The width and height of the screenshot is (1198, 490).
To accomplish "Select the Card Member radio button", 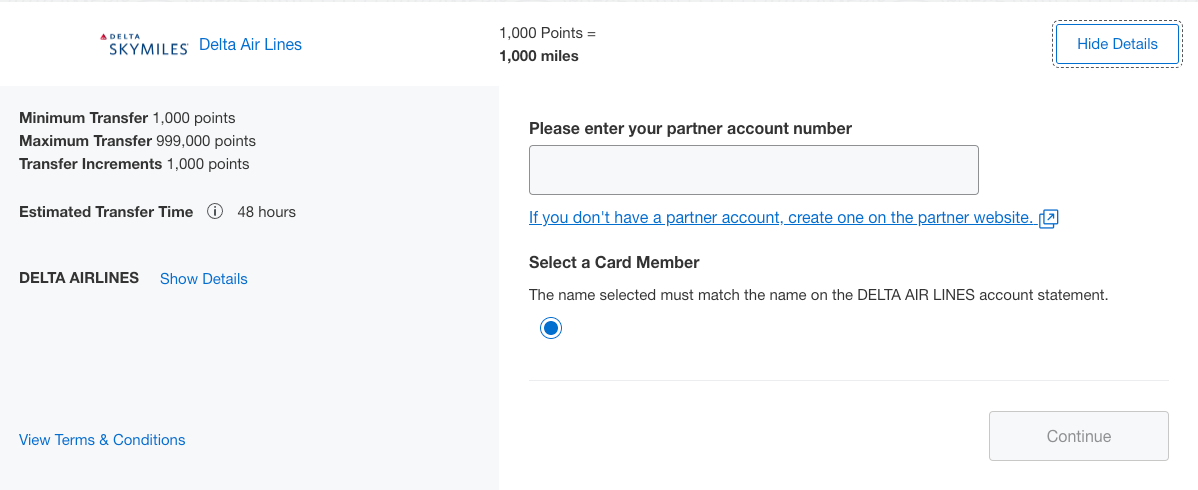I will 550,328.
